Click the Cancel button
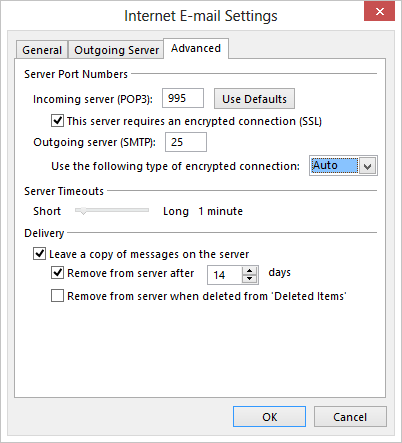This screenshot has height=443, width=402. click(350, 417)
